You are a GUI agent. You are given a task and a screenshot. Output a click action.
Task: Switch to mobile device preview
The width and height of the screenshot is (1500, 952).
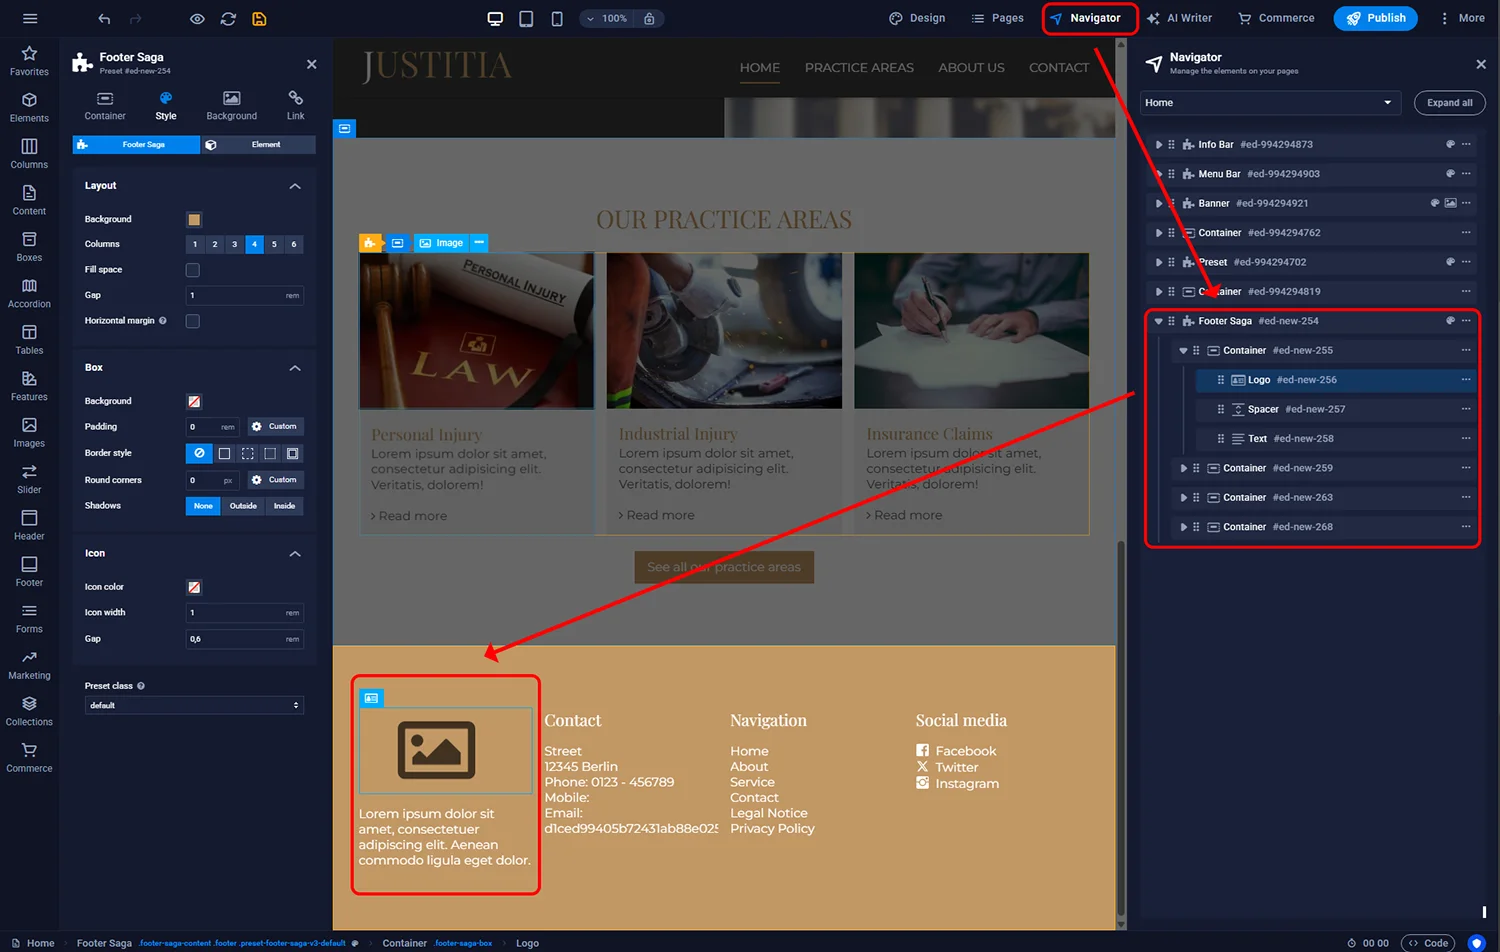click(x=556, y=18)
